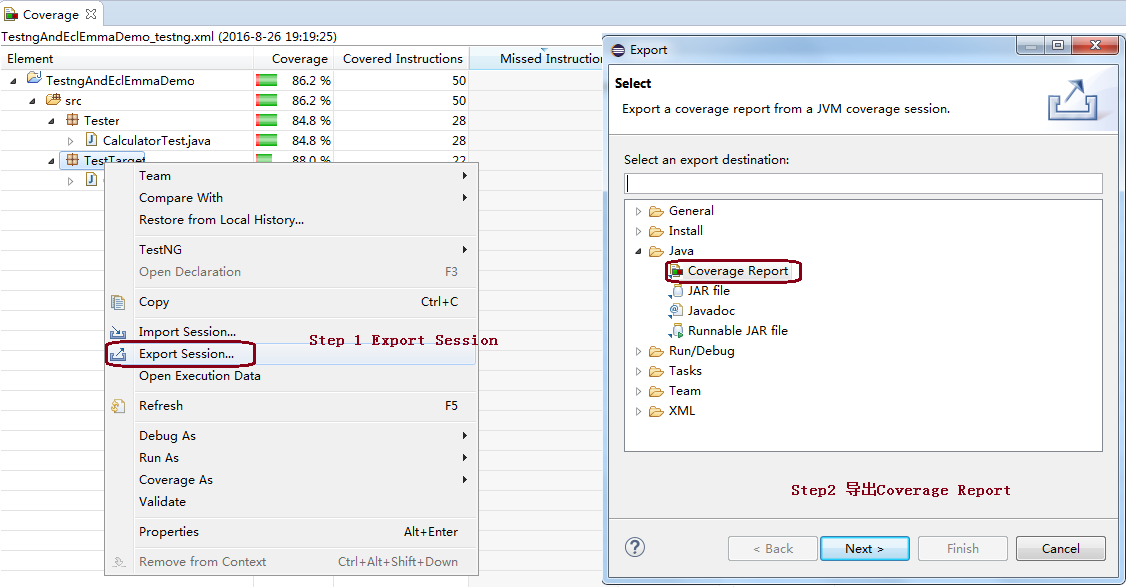Click the Element column header
Viewport: 1126px width, 587px height.
[x=127, y=59]
